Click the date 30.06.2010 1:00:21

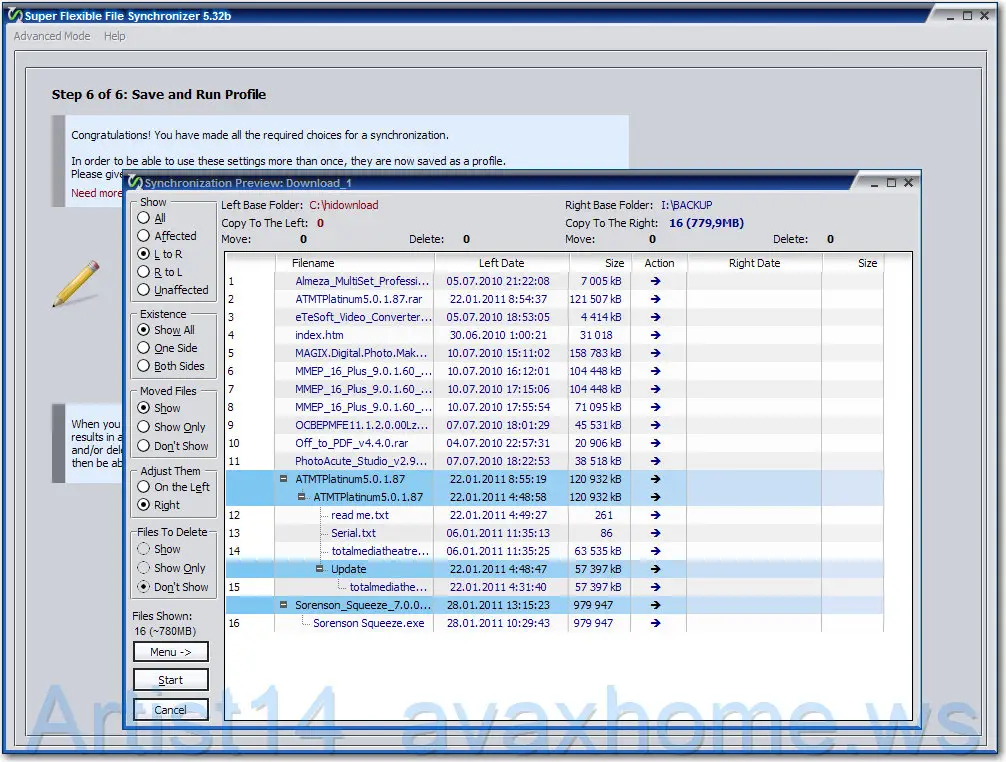pos(498,335)
